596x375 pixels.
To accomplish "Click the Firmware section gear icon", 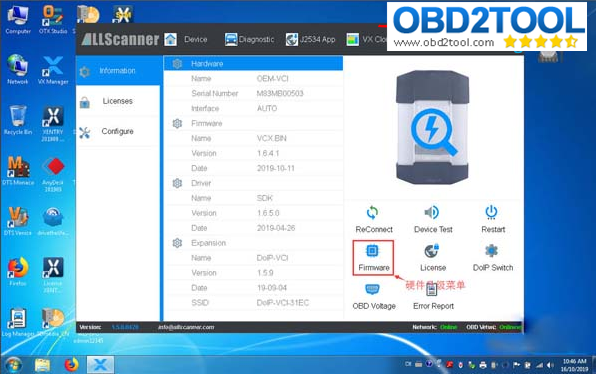I will pyautogui.click(x=177, y=123).
